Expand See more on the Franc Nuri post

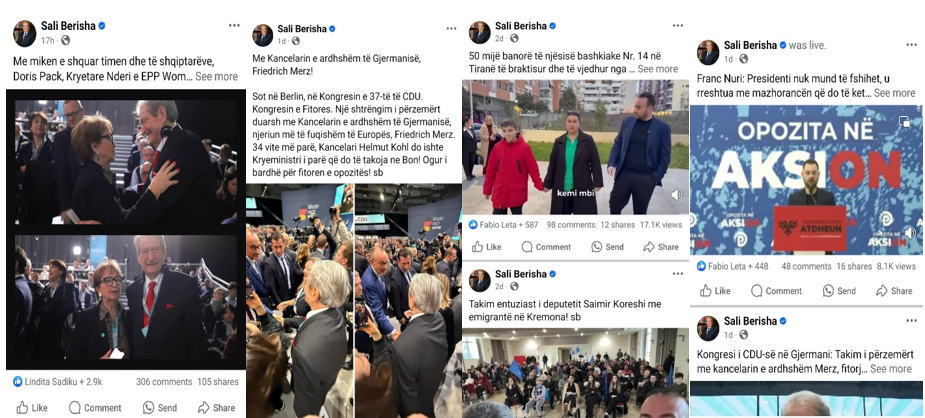tap(894, 93)
